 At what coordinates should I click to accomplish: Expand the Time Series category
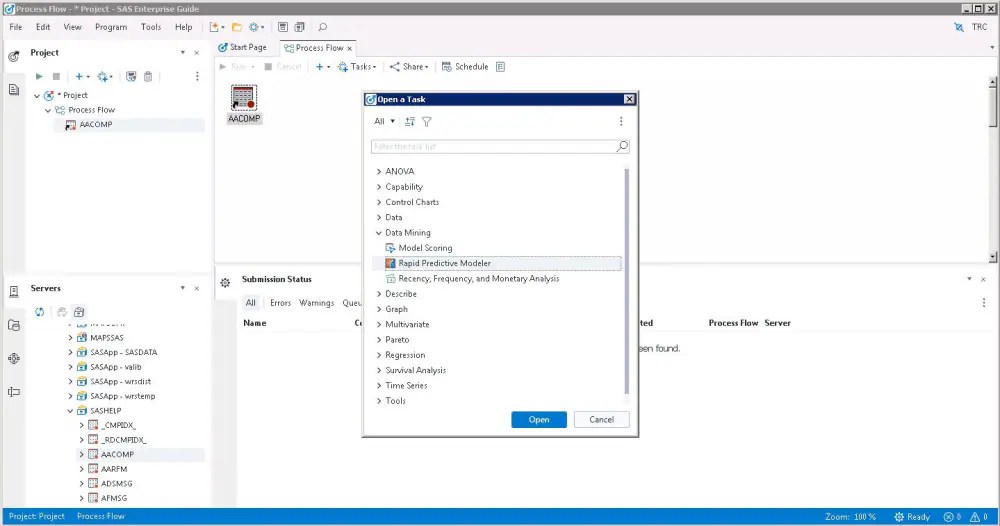(x=379, y=386)
